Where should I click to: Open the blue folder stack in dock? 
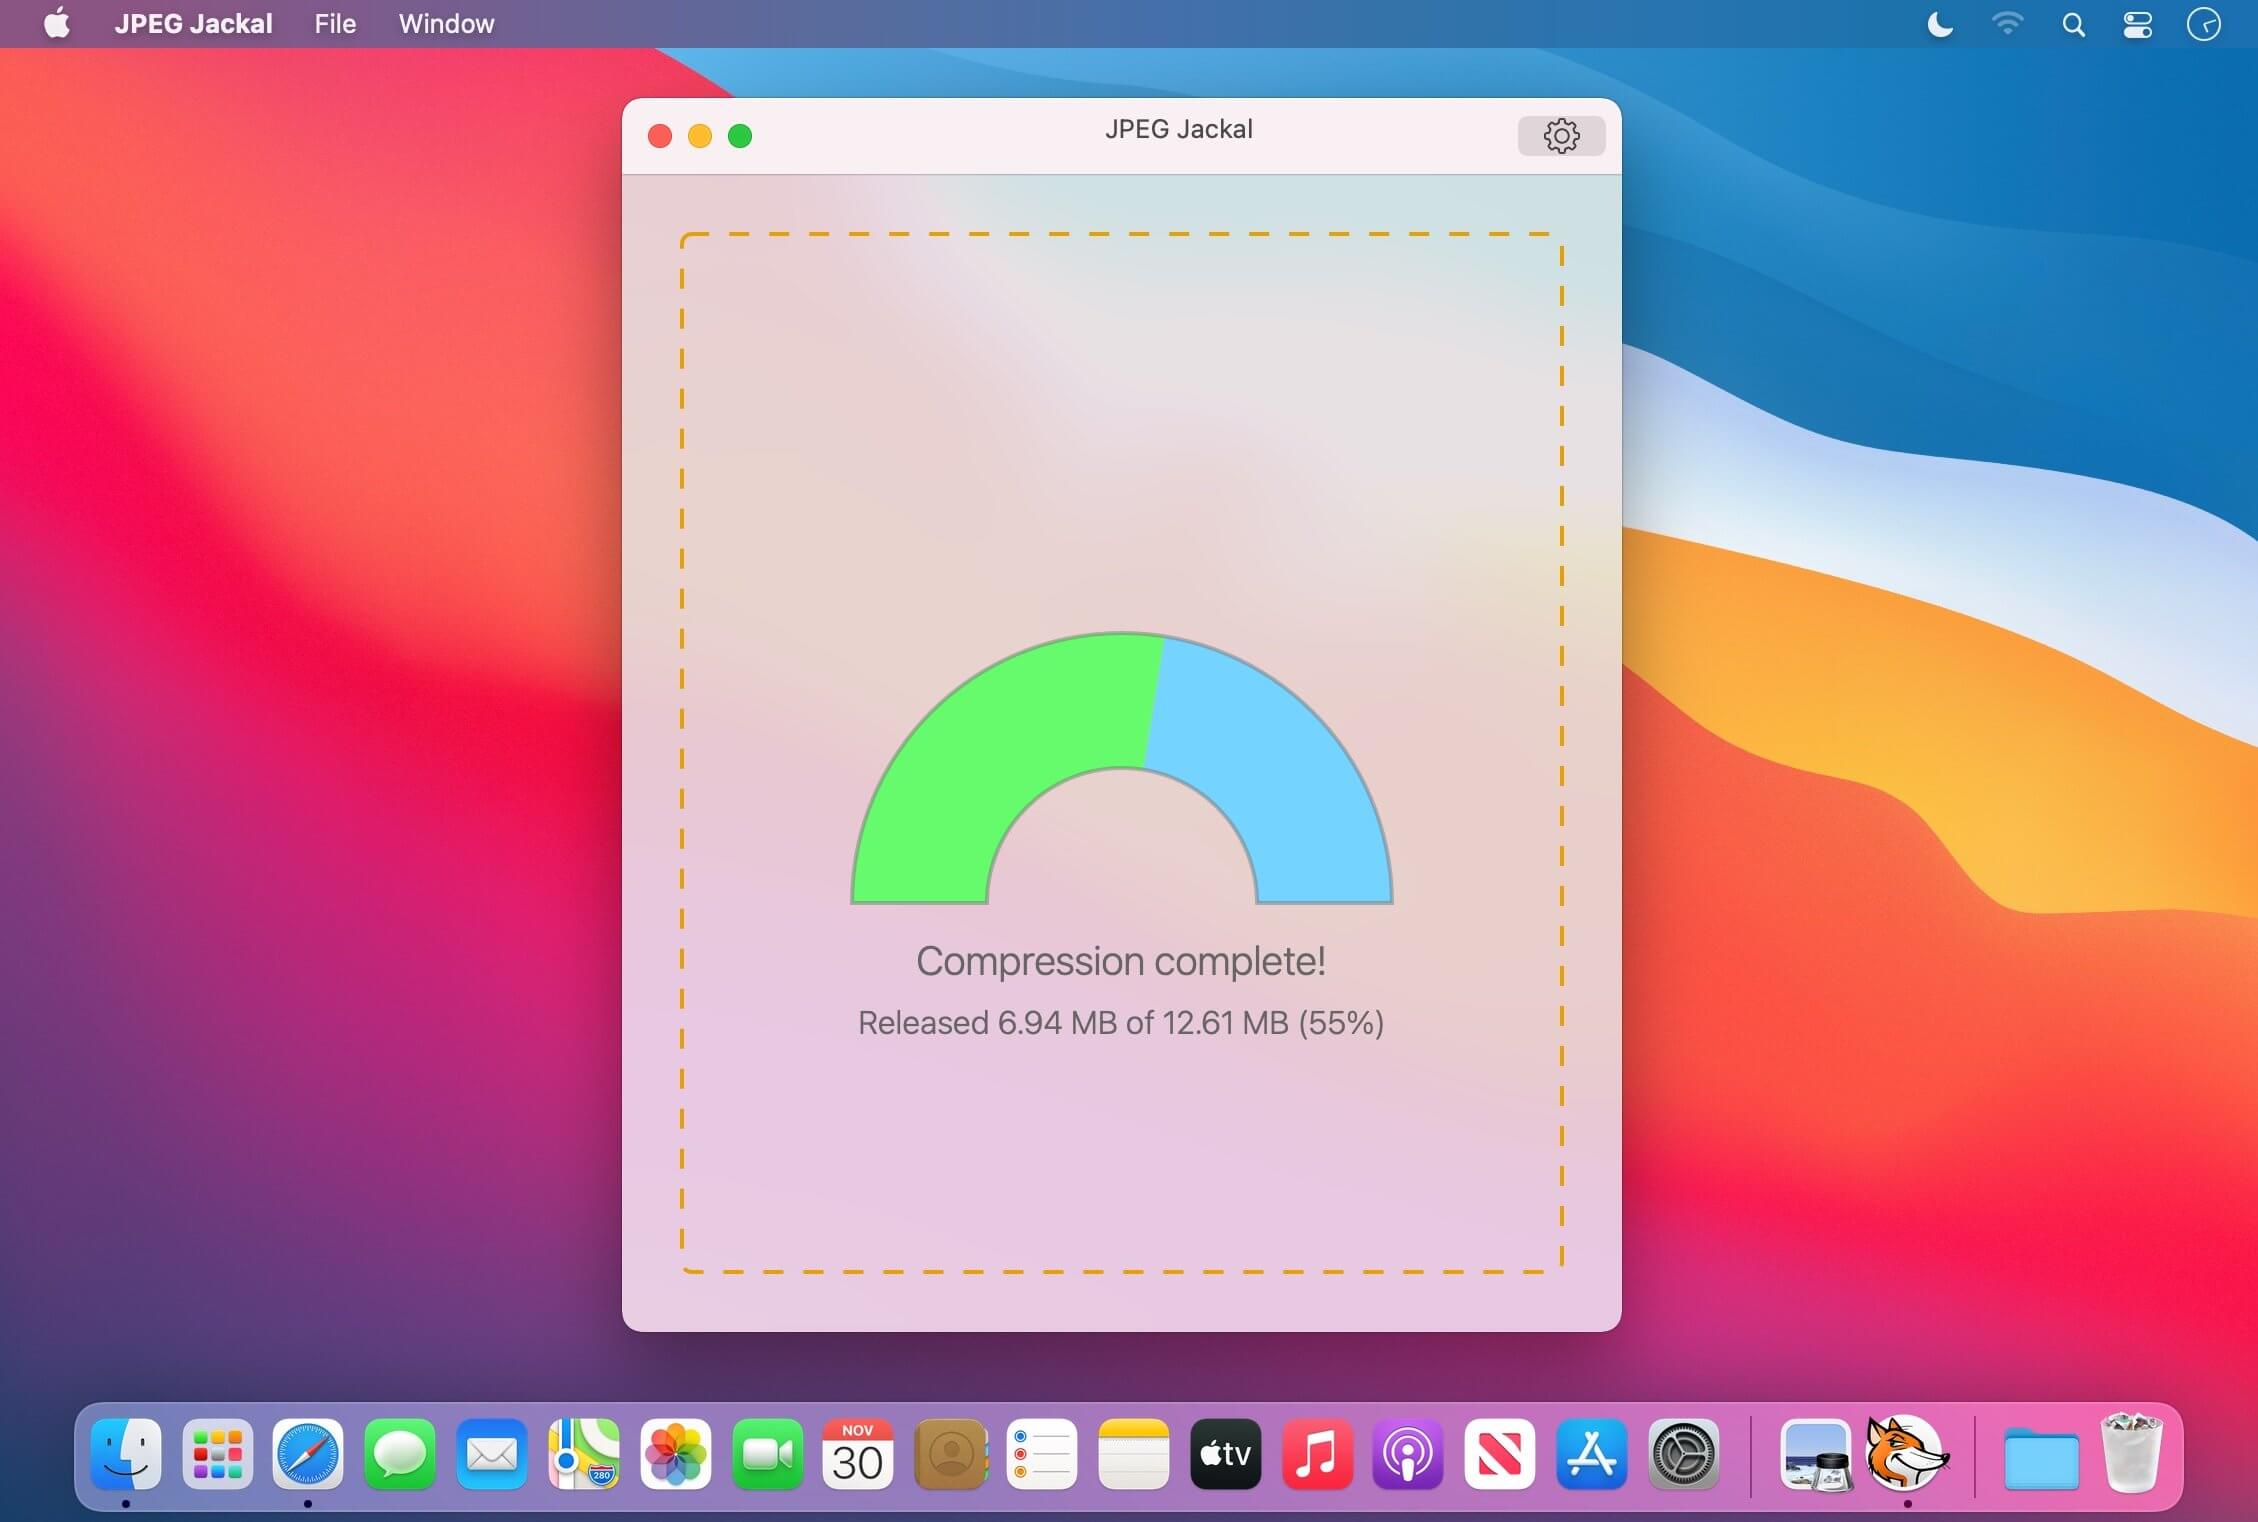[2041, 1458]
